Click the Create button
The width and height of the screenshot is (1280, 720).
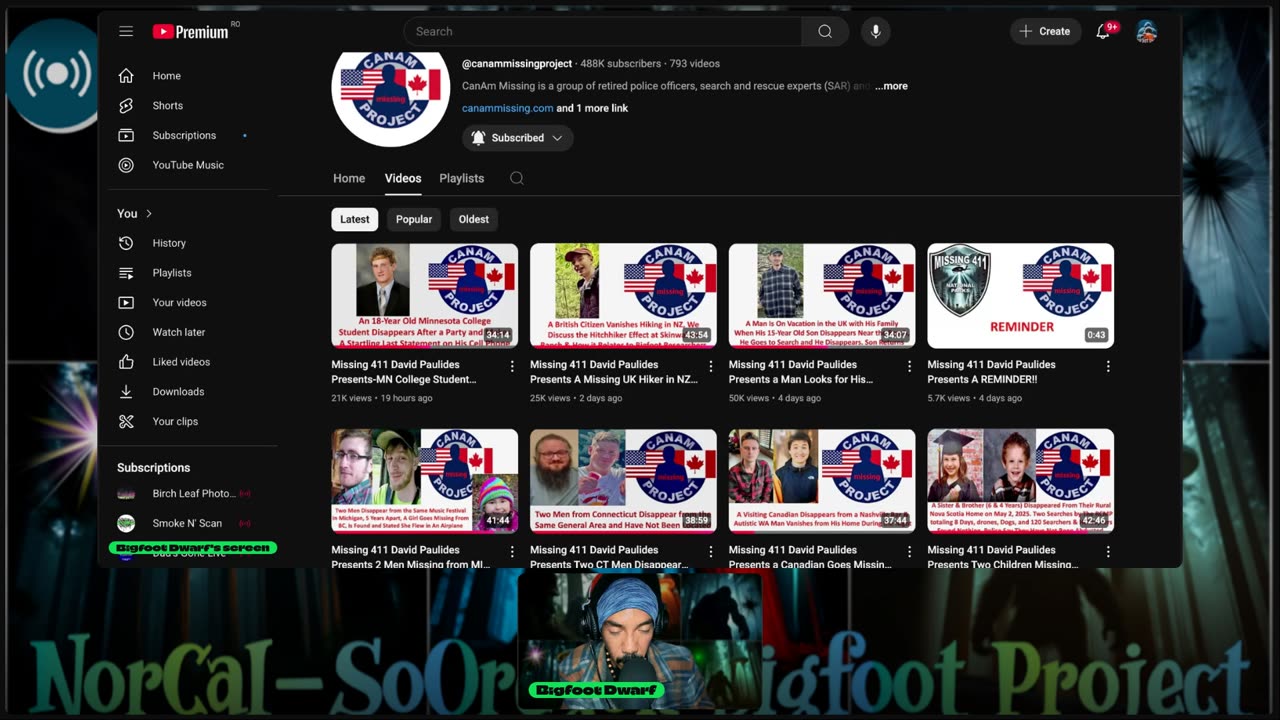1045,31
